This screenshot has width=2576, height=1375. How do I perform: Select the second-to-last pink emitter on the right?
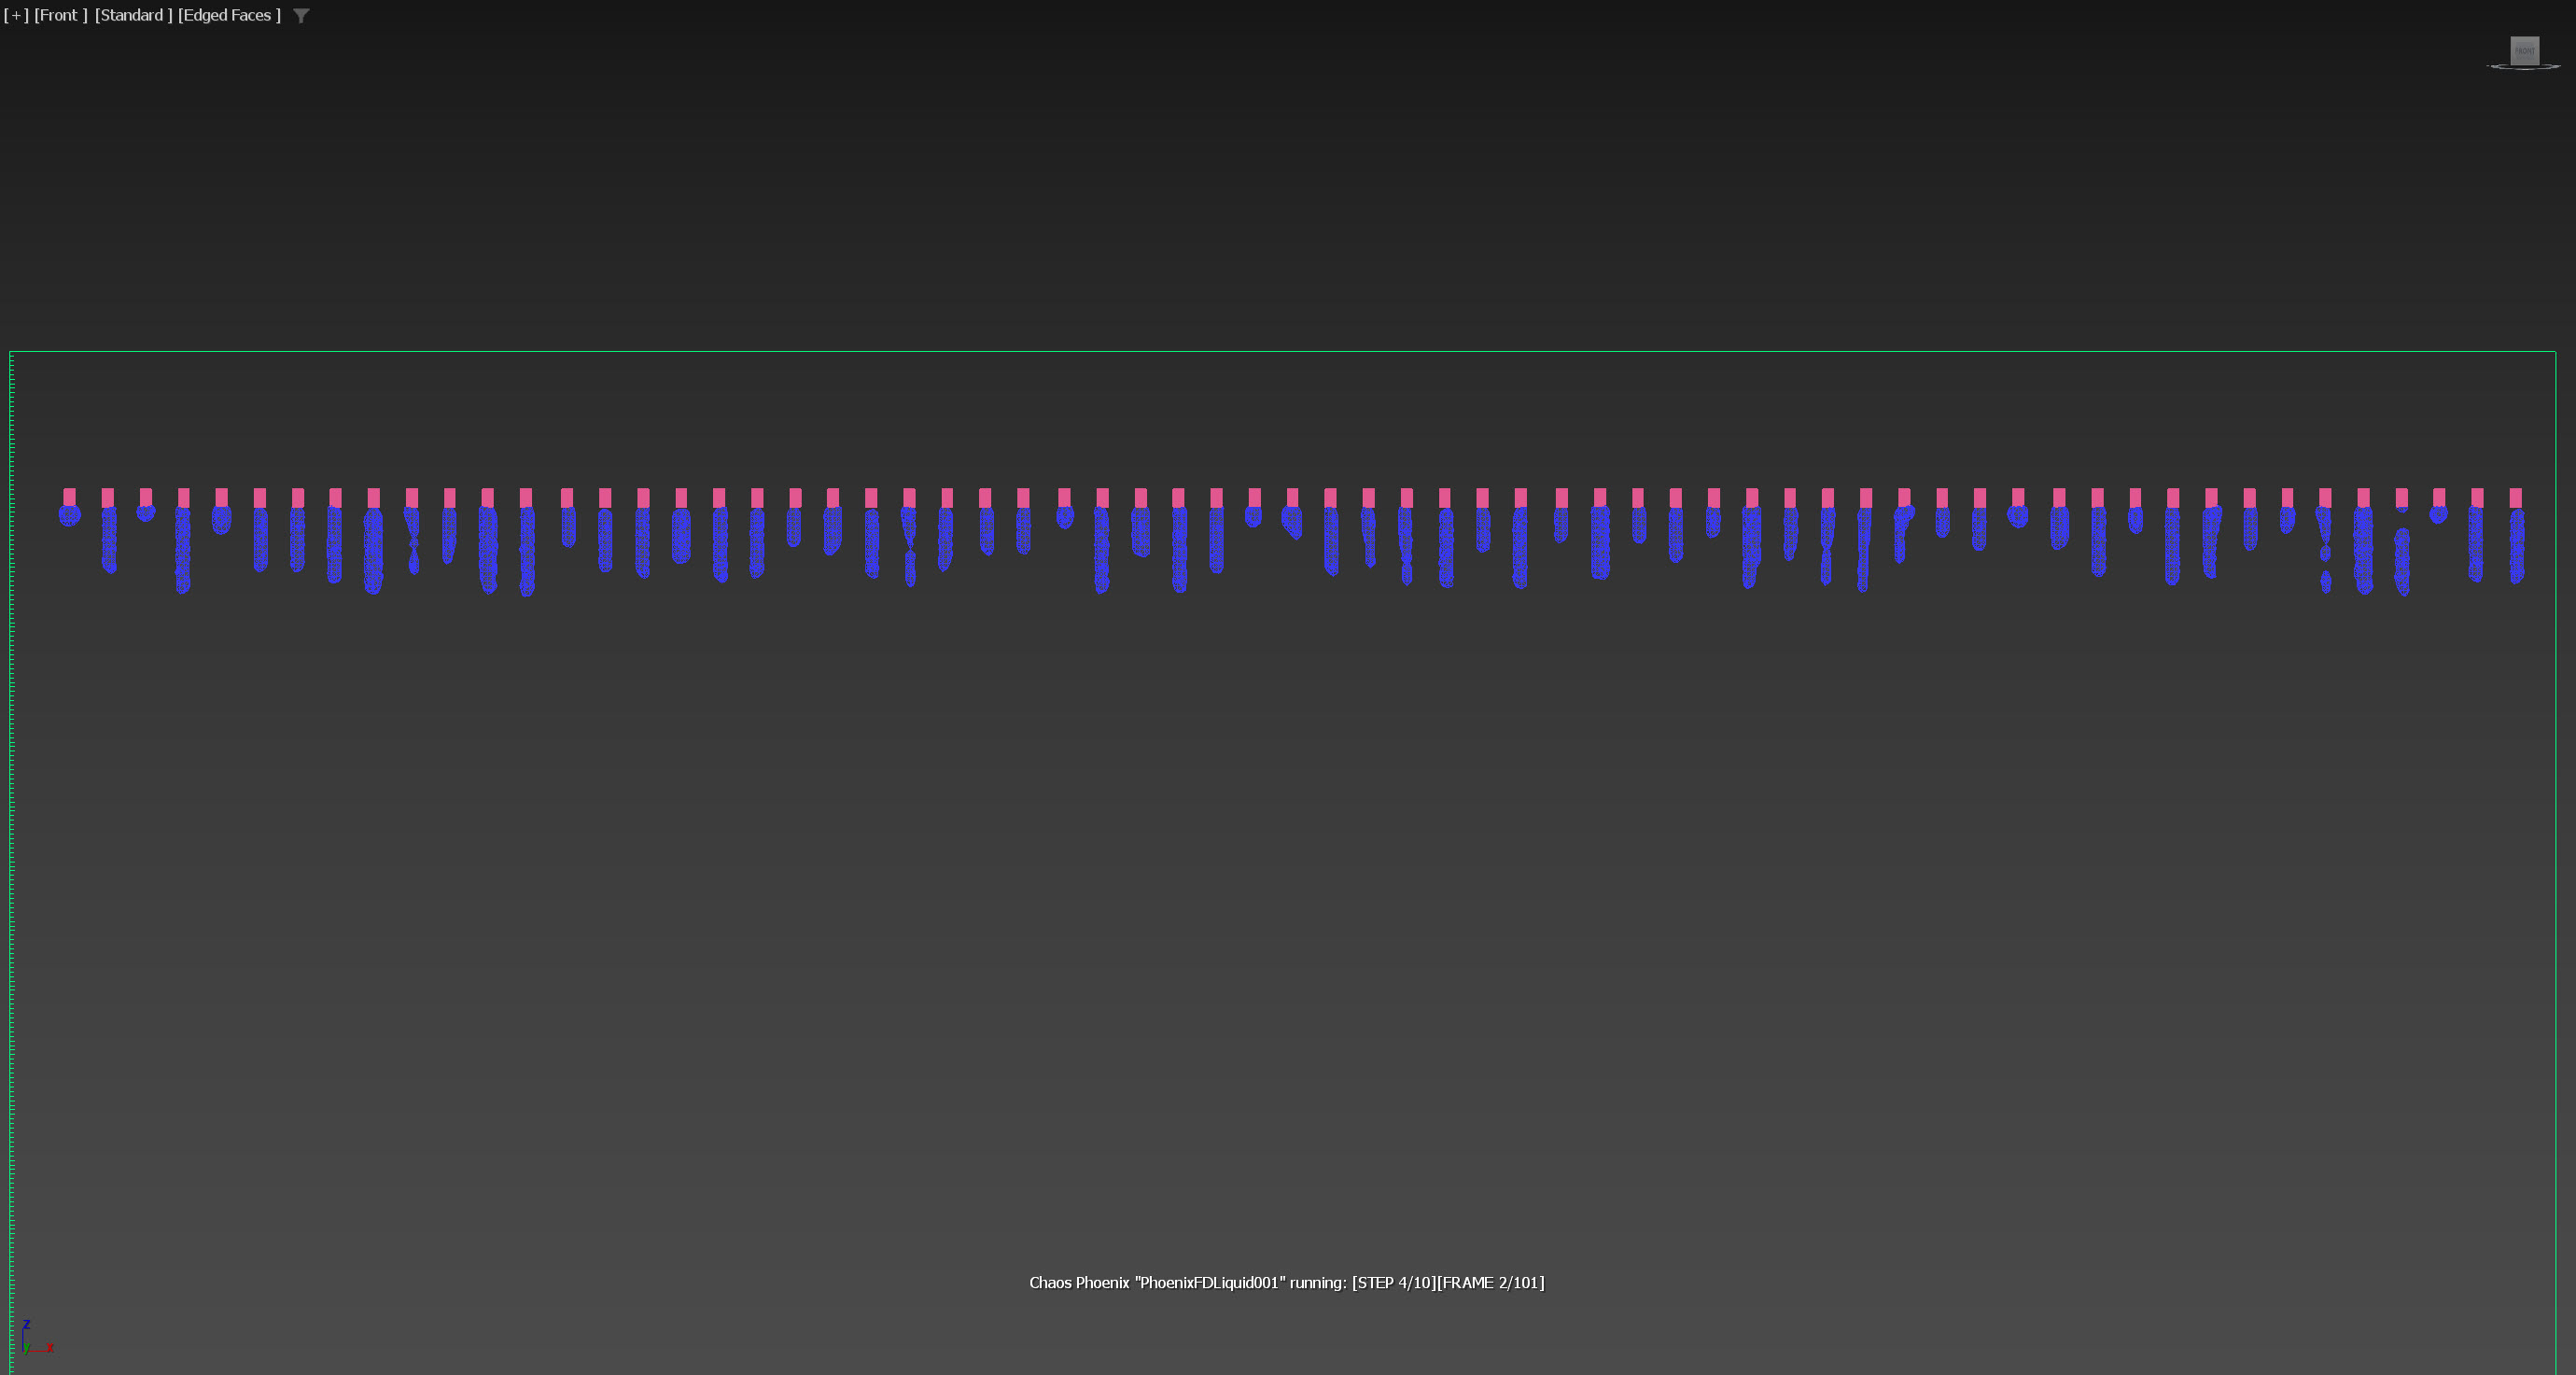tap(2477, 498)
